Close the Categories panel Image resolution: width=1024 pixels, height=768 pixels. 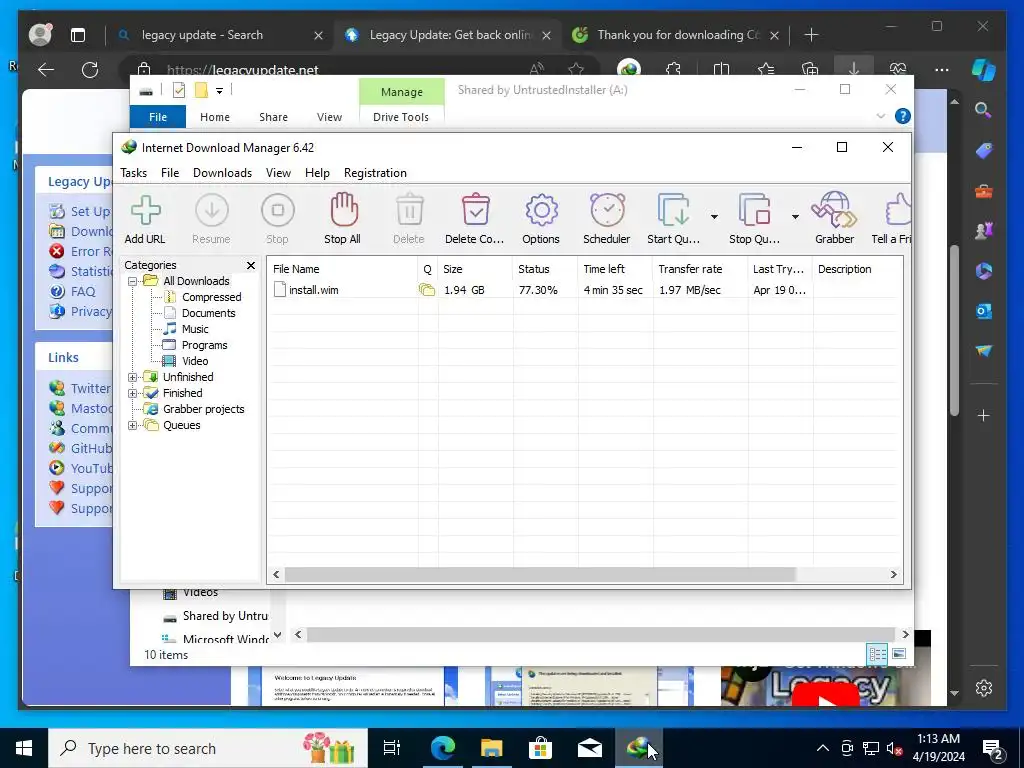(251, 265)
